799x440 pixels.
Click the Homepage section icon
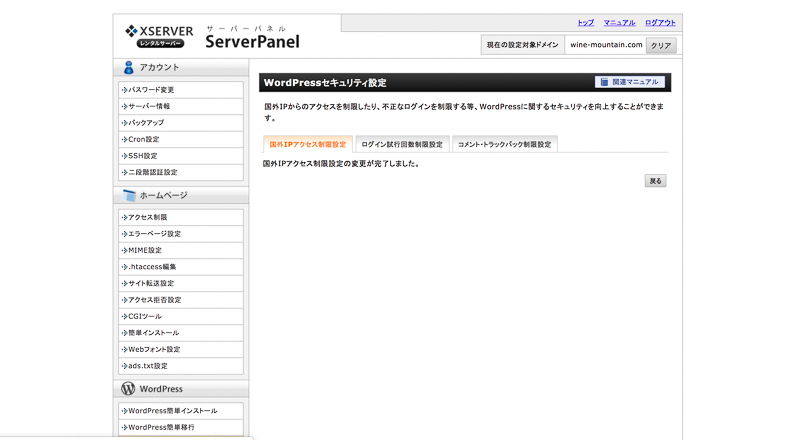tap(129, 195)
